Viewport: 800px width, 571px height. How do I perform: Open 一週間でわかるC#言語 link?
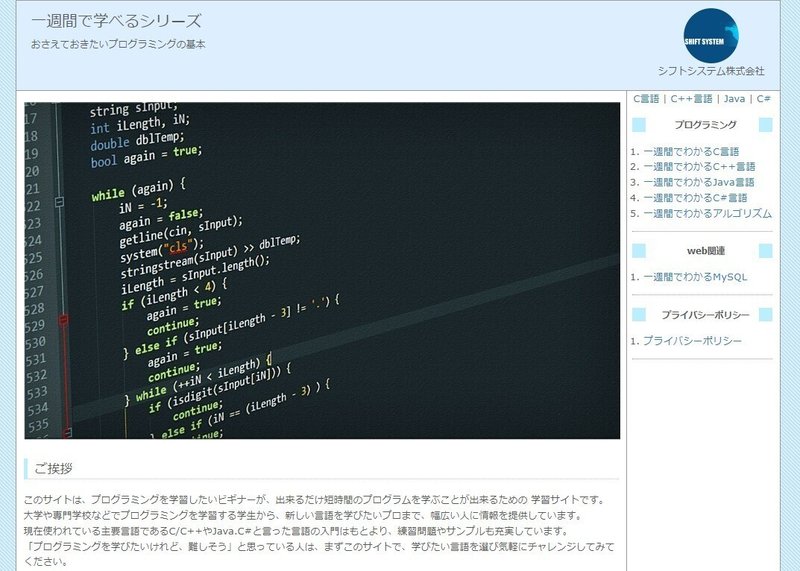click(695, 198)
